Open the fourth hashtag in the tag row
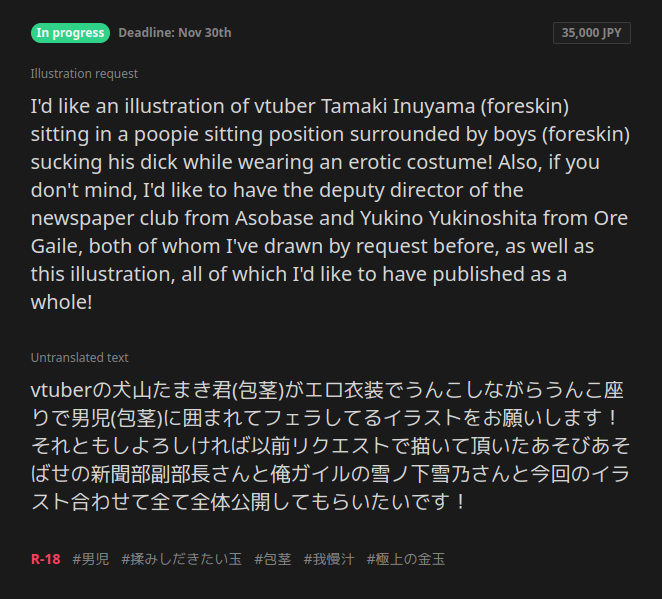 (328, 560)
